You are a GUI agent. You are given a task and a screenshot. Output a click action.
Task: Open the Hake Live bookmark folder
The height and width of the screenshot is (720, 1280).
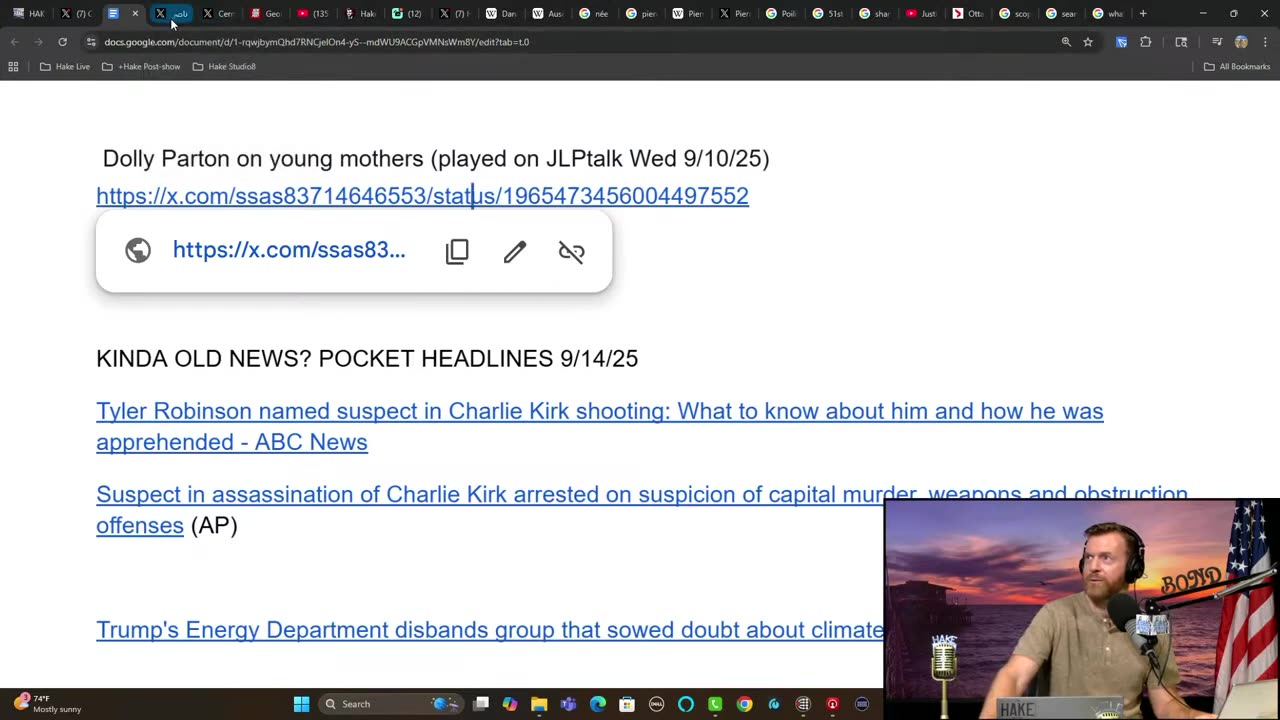pyautogui.click(x=65, y=66)
